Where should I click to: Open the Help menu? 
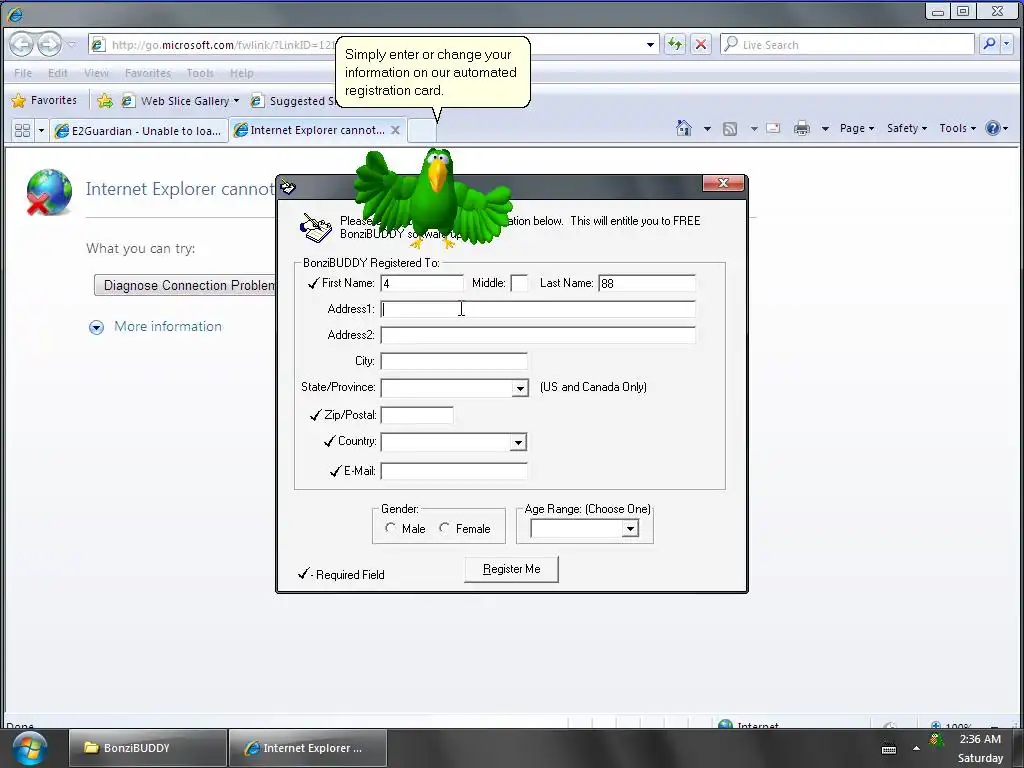(x=241, y=73)
